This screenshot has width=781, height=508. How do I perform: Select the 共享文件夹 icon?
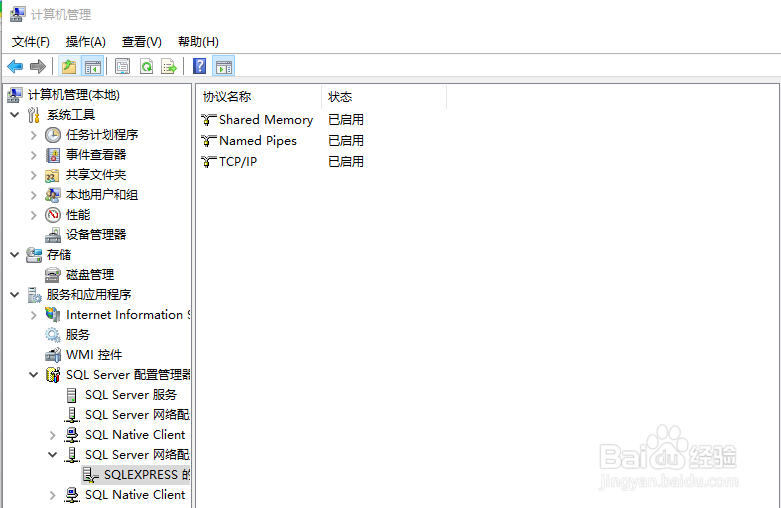52,175
